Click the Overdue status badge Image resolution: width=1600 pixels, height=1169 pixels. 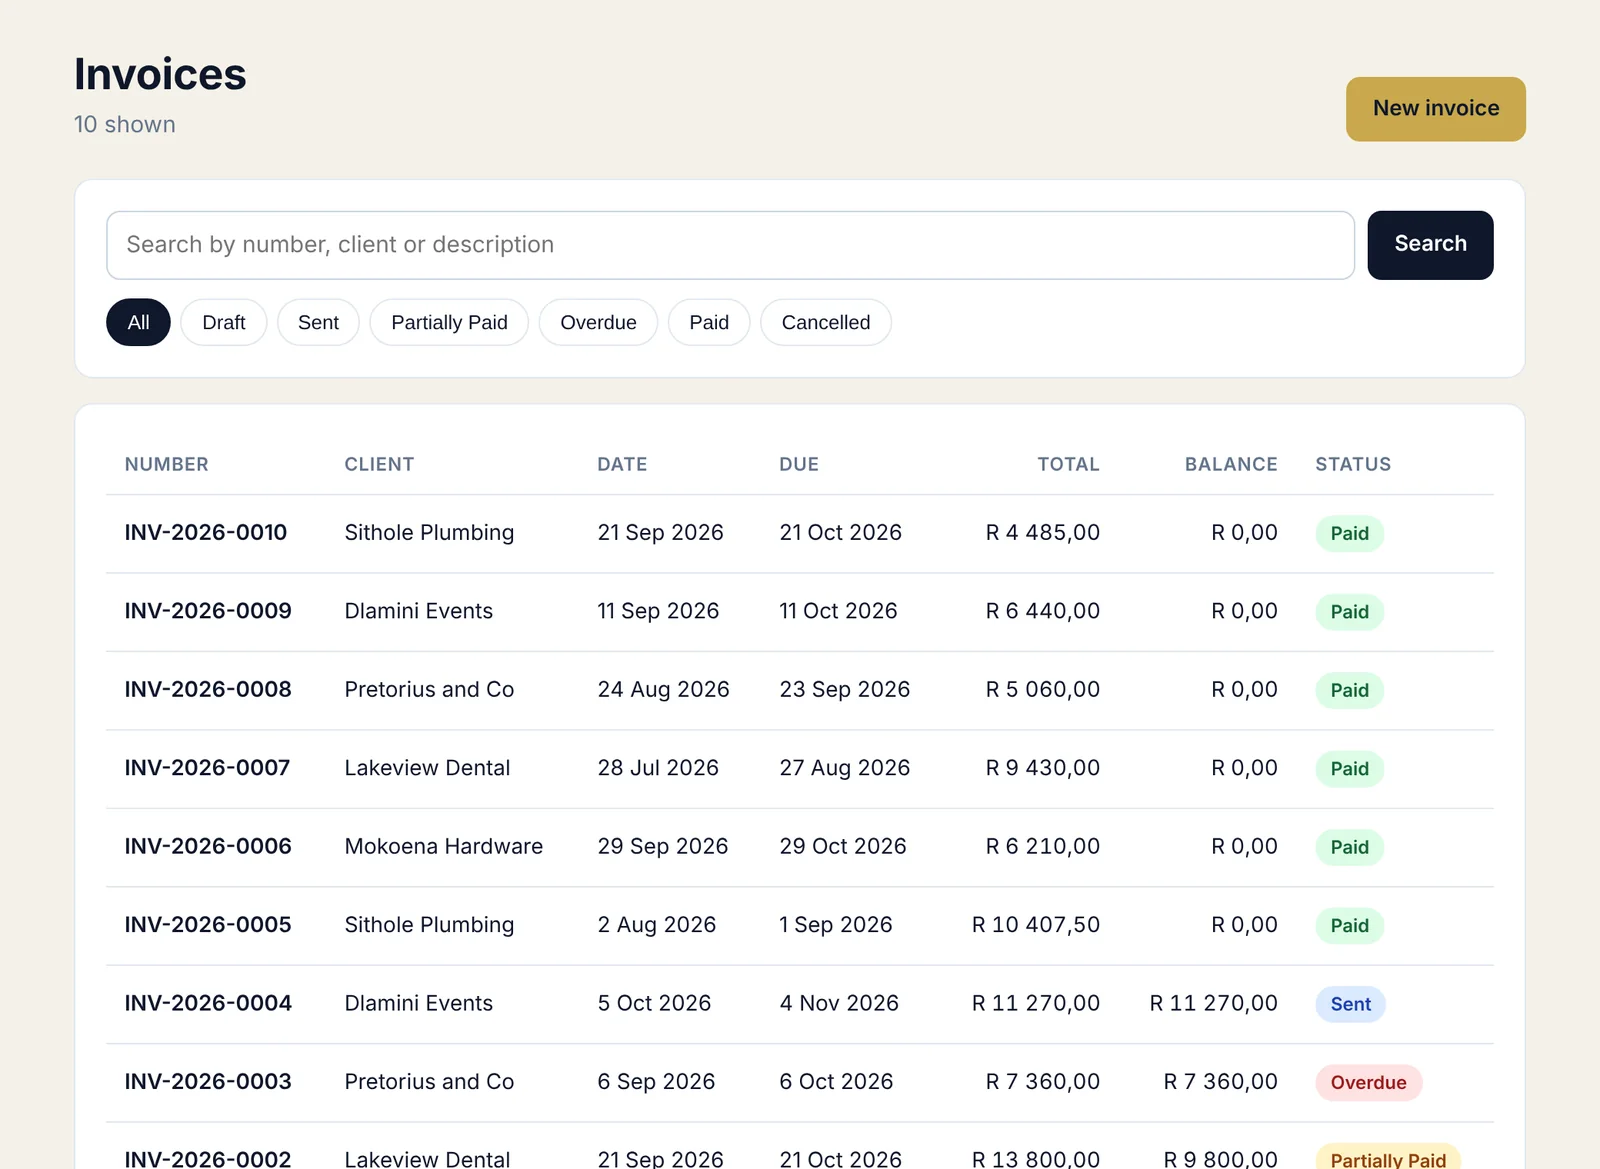point(1368,1083)
